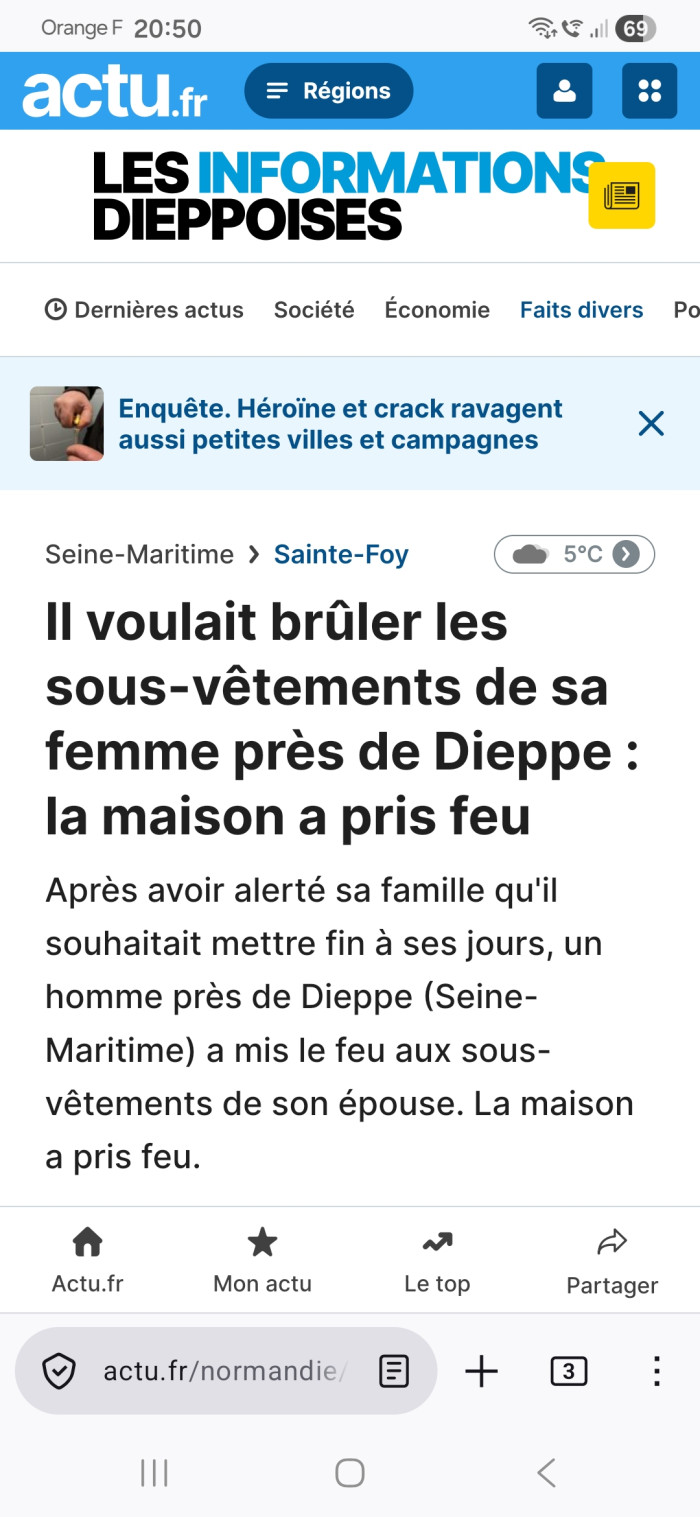The height and width of the screenshot is (1517, 700).
Task: Open the Sainte-Foy breadcrumb link
Action: (x=341, y=554)
